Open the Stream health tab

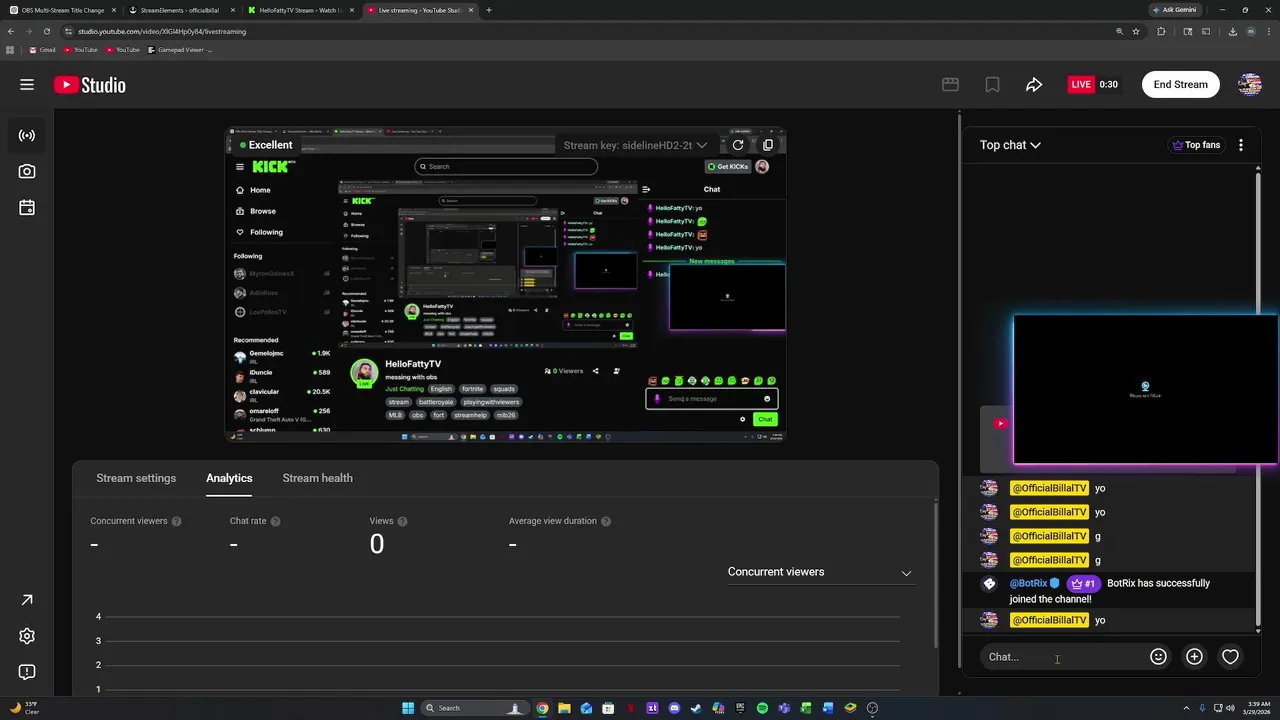pyautogui.click(x=317, y=478)
